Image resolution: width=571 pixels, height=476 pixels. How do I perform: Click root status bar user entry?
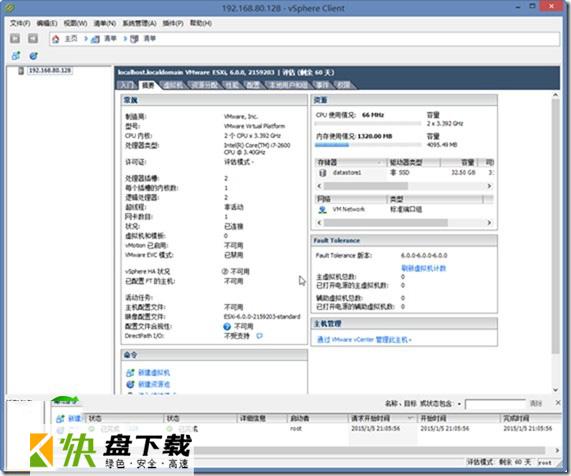point(545,463)
